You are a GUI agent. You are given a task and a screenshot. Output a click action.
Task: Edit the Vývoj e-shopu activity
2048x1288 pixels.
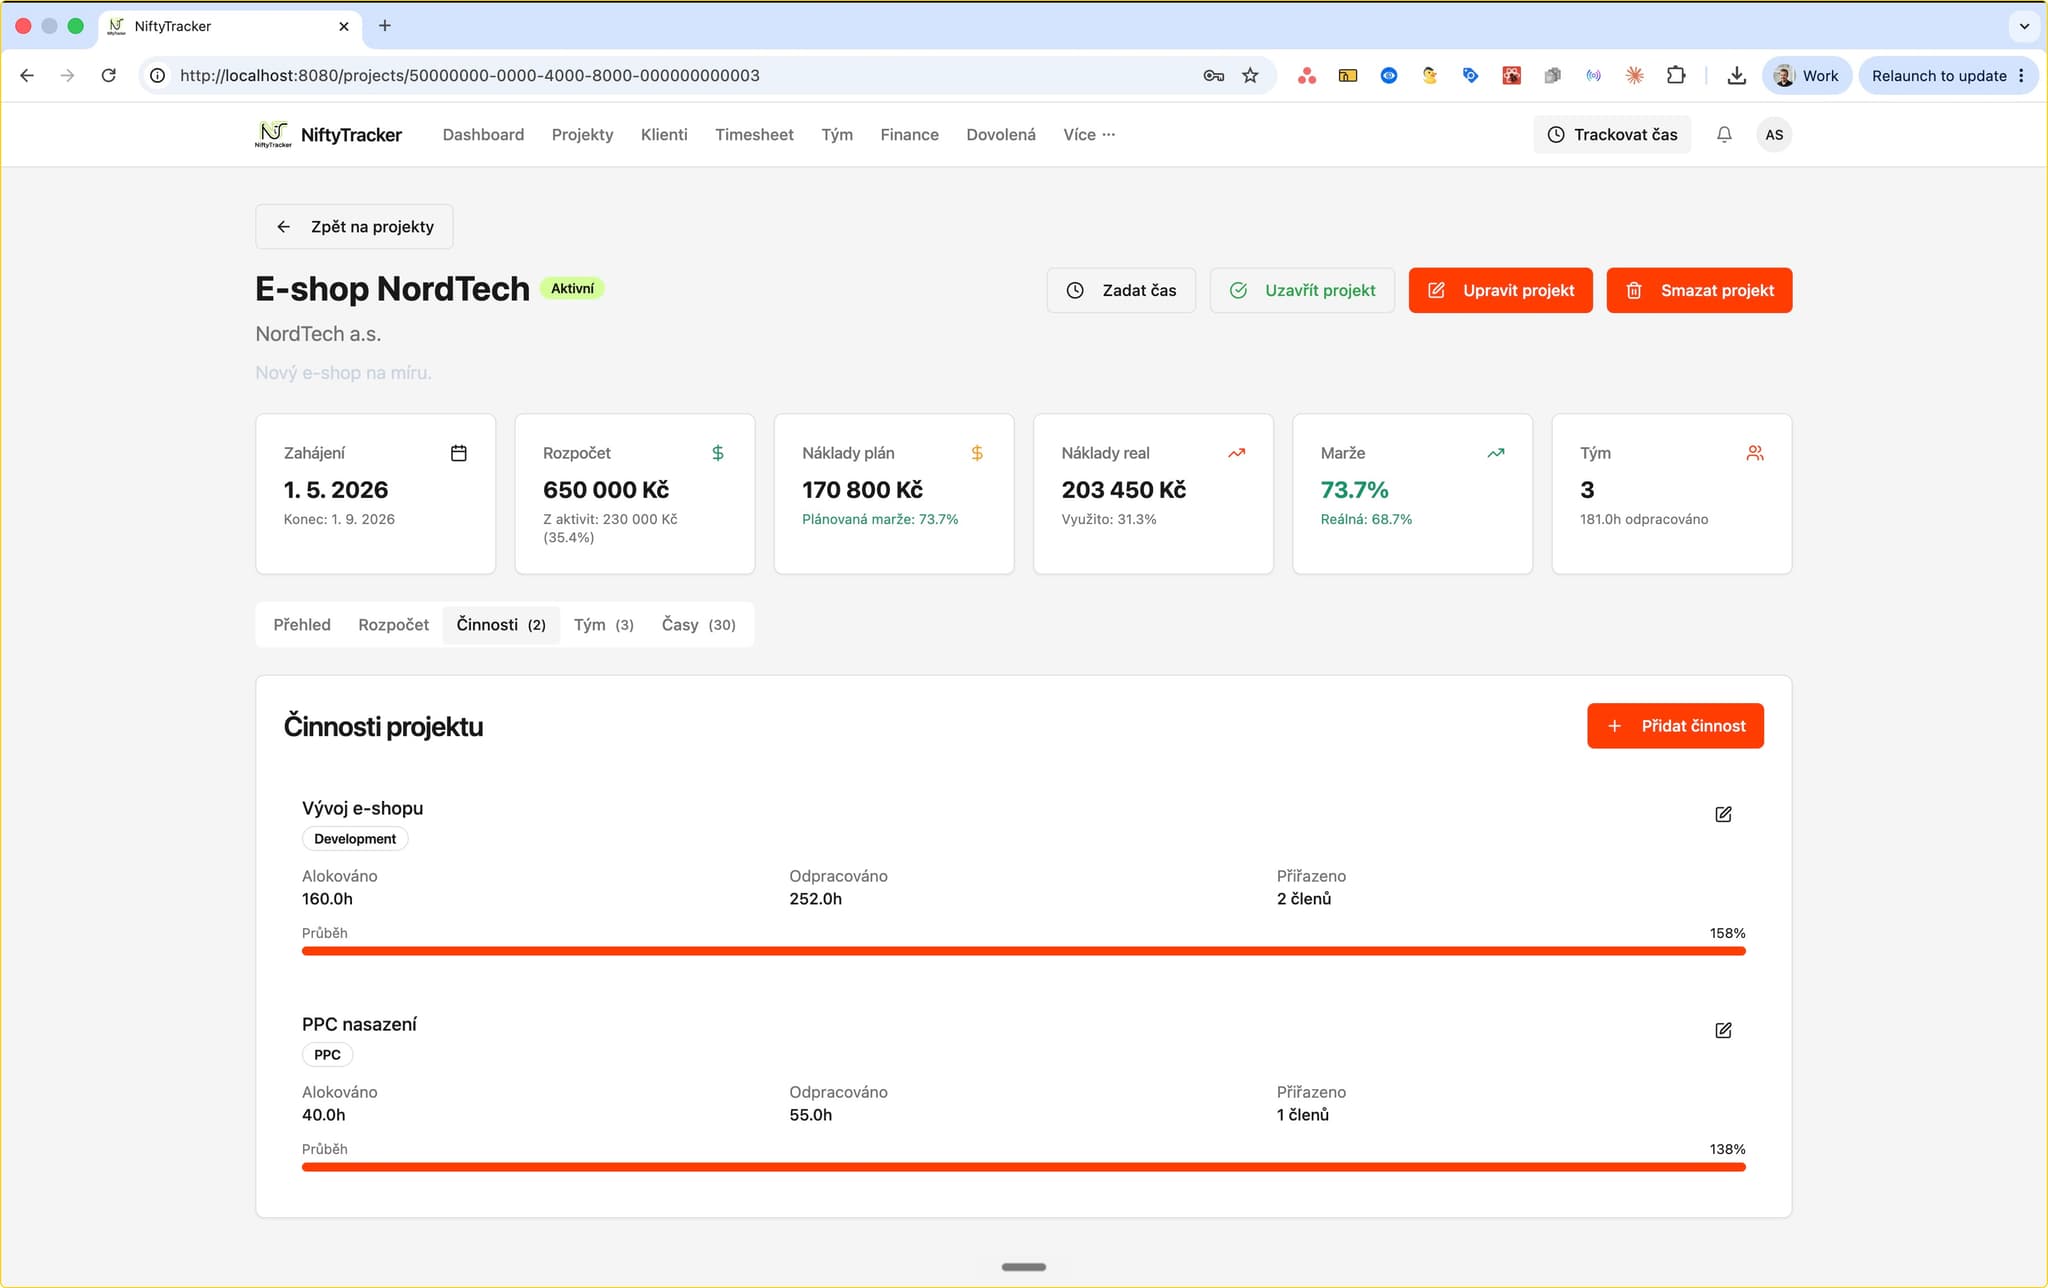[1723, 814]
